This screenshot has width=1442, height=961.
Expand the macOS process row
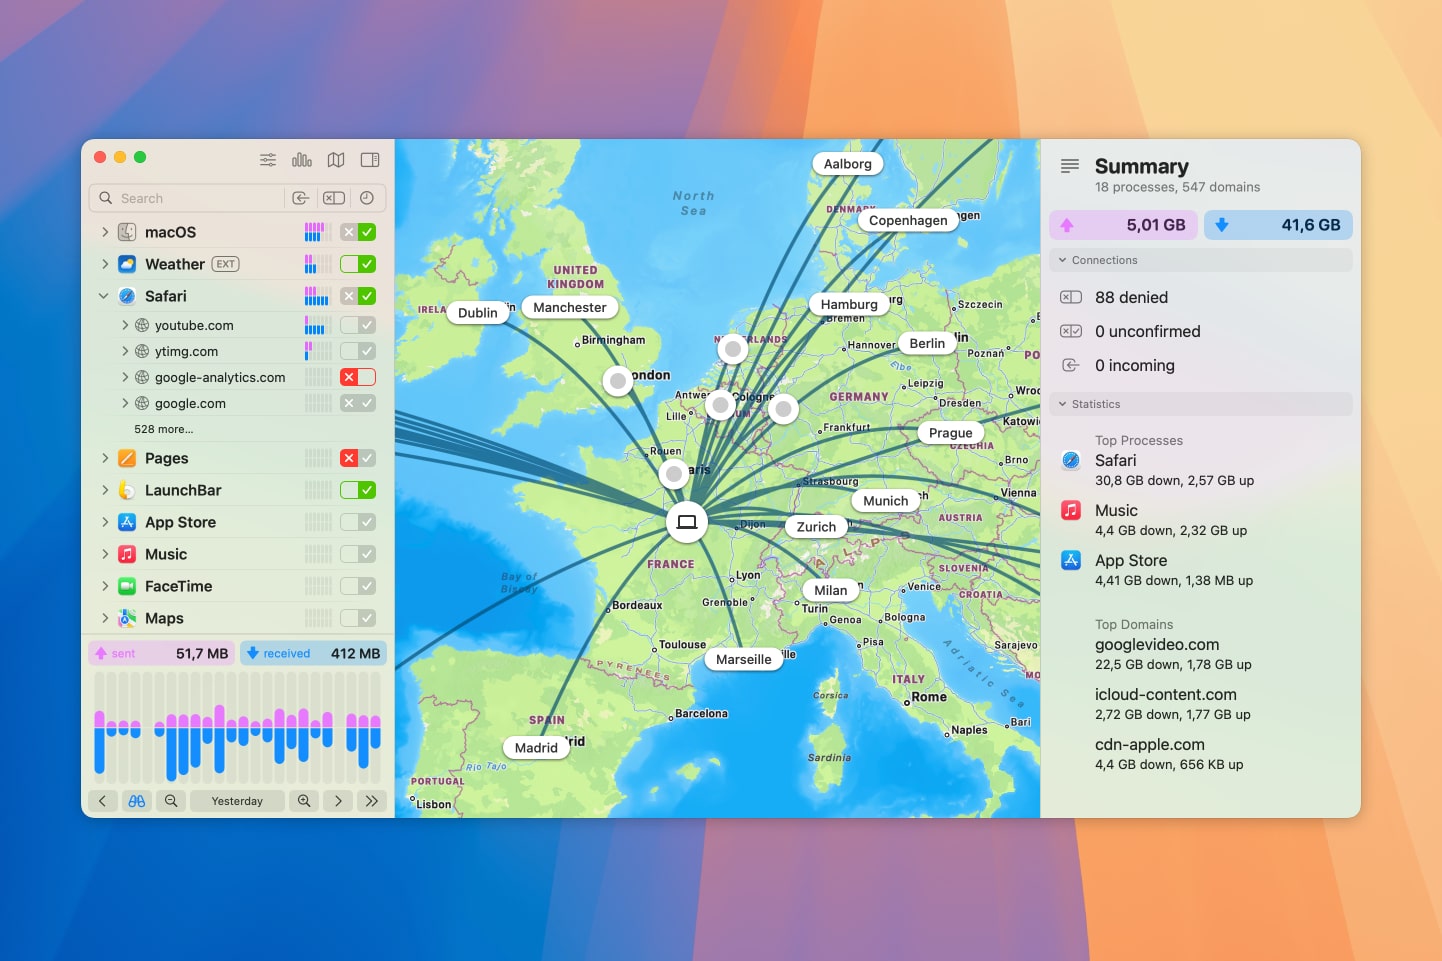(104, 232)
